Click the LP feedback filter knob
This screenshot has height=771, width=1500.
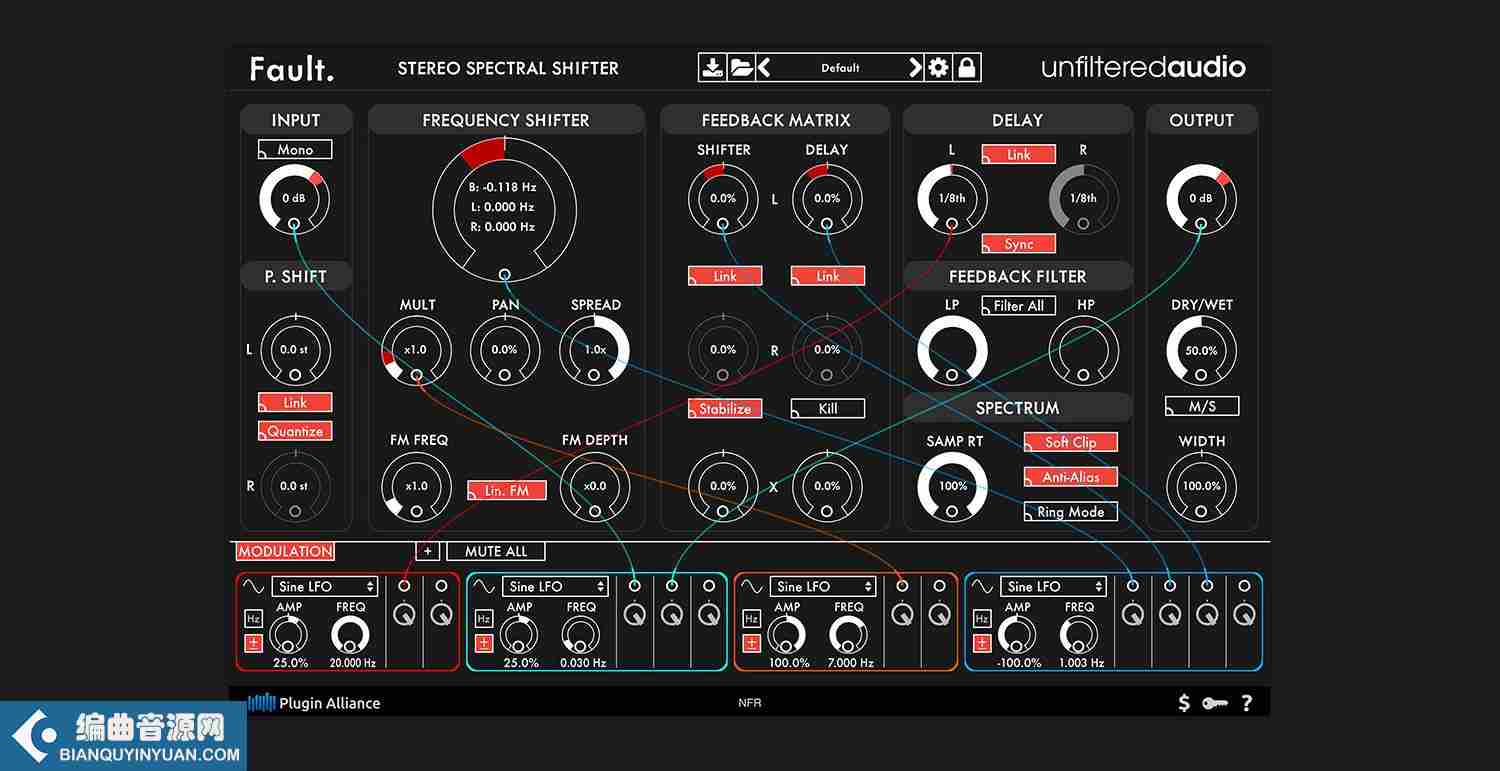point(952,351)
